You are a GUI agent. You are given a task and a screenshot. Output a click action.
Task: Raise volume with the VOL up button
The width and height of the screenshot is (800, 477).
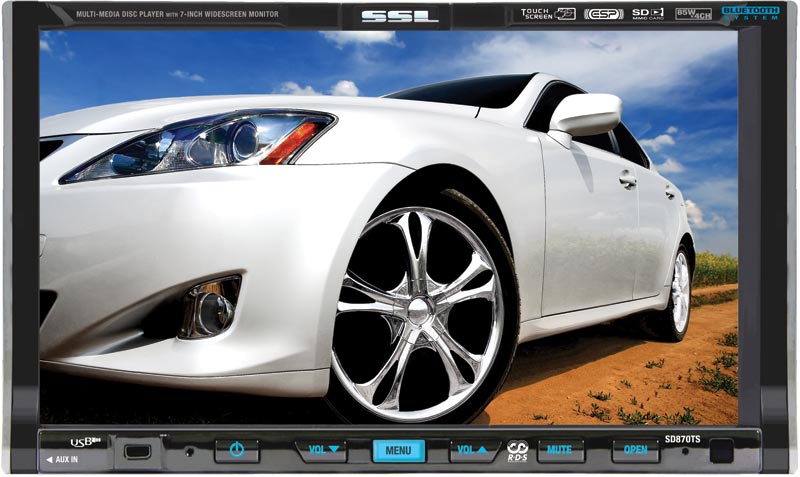[475, 450]
